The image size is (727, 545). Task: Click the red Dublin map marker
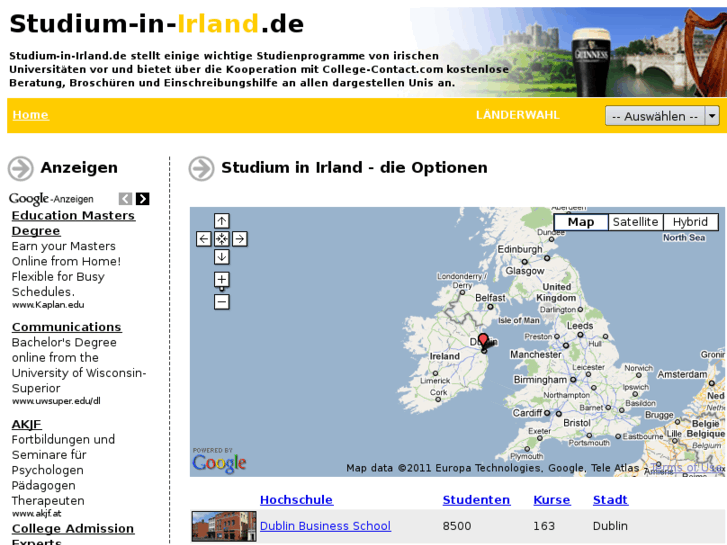coord(483,341)
